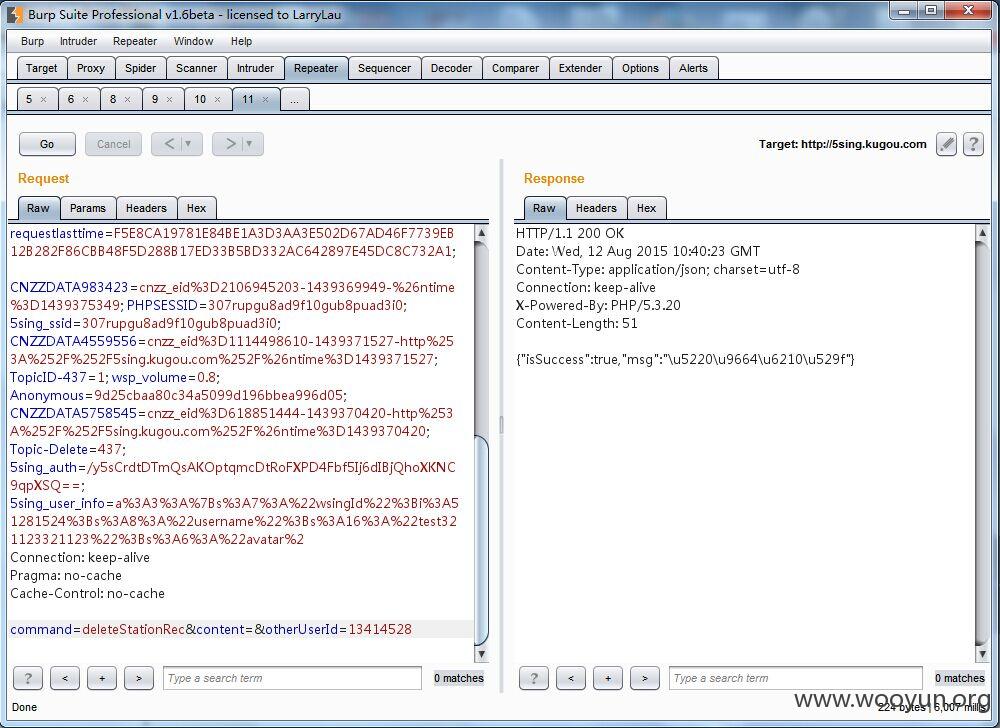Go to previous match in response search

pyautogui.click(x=571, y=678)
